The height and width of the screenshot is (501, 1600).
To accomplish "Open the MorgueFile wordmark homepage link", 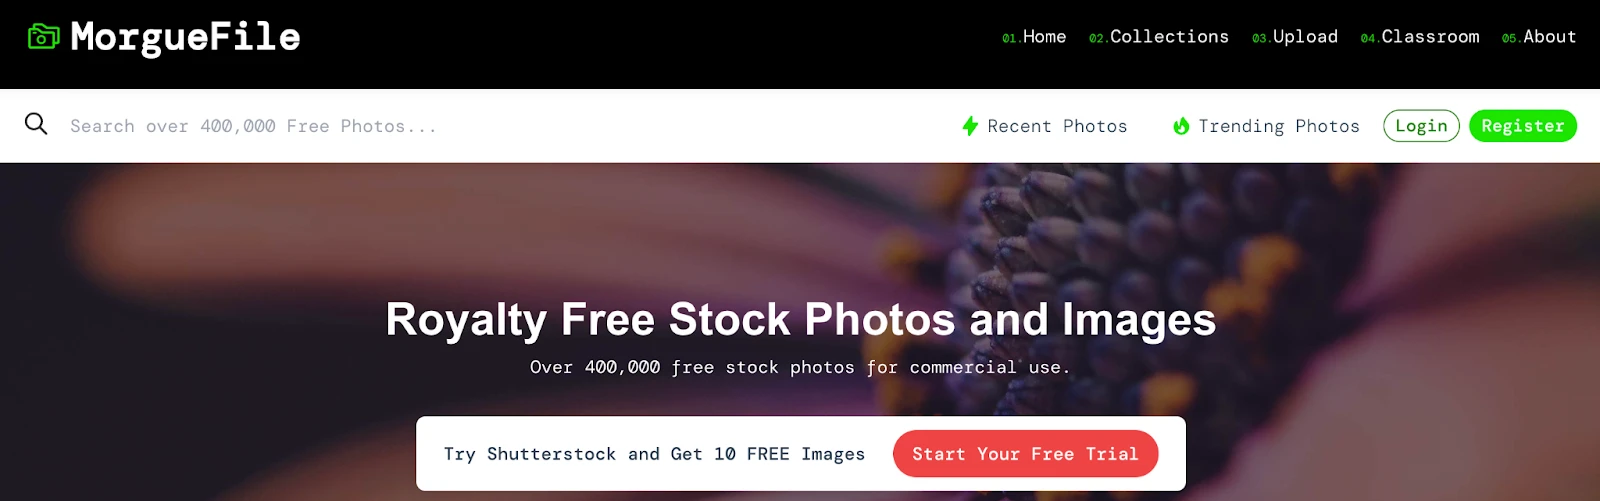I will (185, 37).
